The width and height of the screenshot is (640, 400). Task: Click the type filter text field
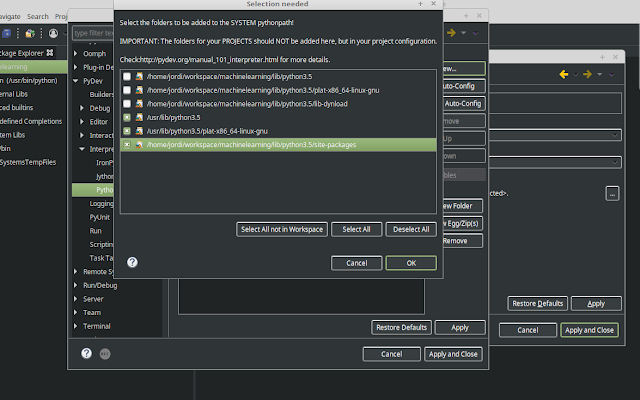[93, 33]
